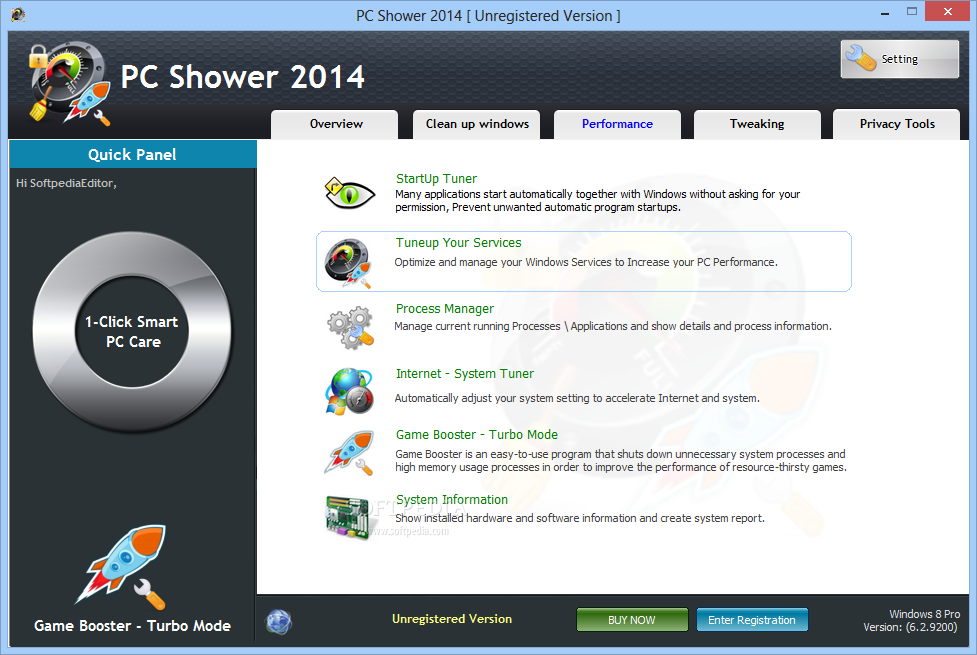Click description text under StartUp Tuner
The width and height of the screenshot is (977, 655).
[598, 201]
